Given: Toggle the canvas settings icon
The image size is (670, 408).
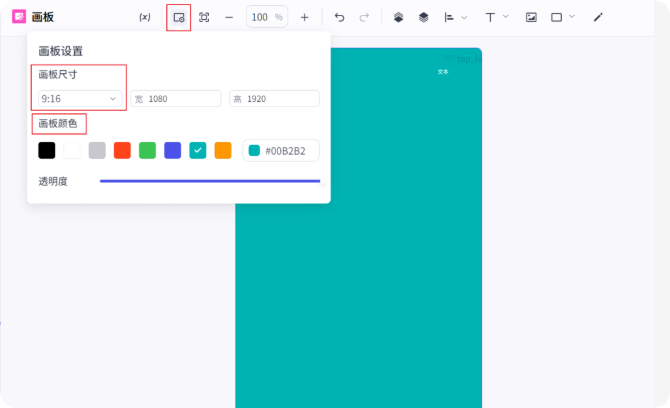Looking at the screenshot, I should 179,18.
